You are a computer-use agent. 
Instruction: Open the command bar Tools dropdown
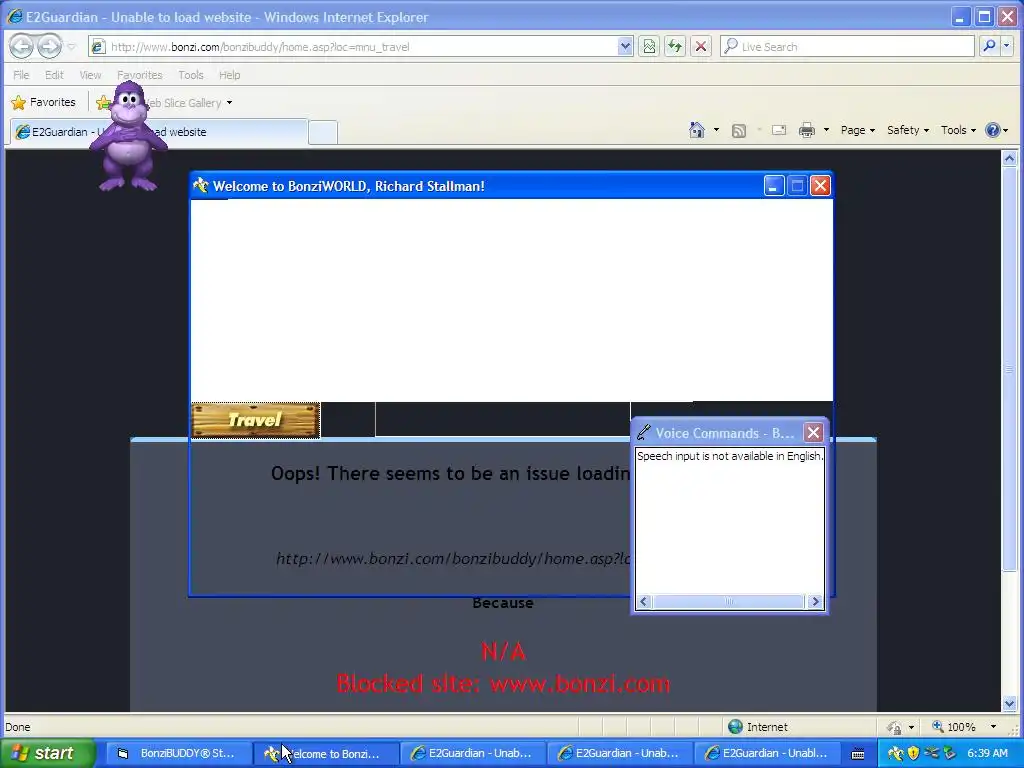958,130
